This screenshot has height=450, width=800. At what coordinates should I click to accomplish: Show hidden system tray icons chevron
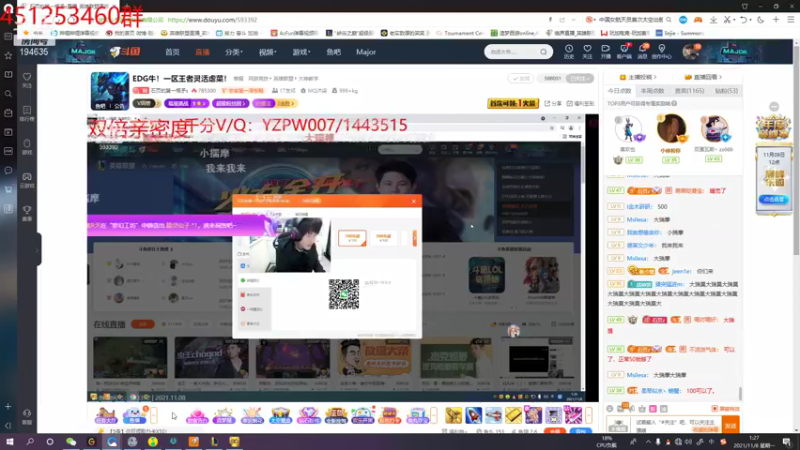[648, 442]
